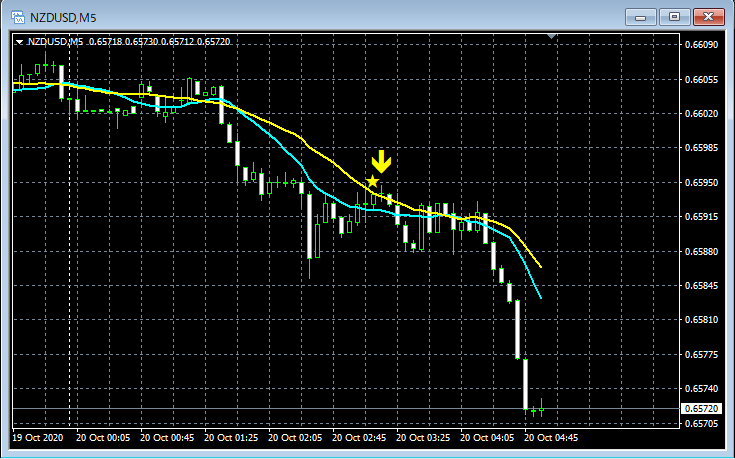
Task: Click the 20 Oct 04:05 time label
Action: (x=487, y=438)
